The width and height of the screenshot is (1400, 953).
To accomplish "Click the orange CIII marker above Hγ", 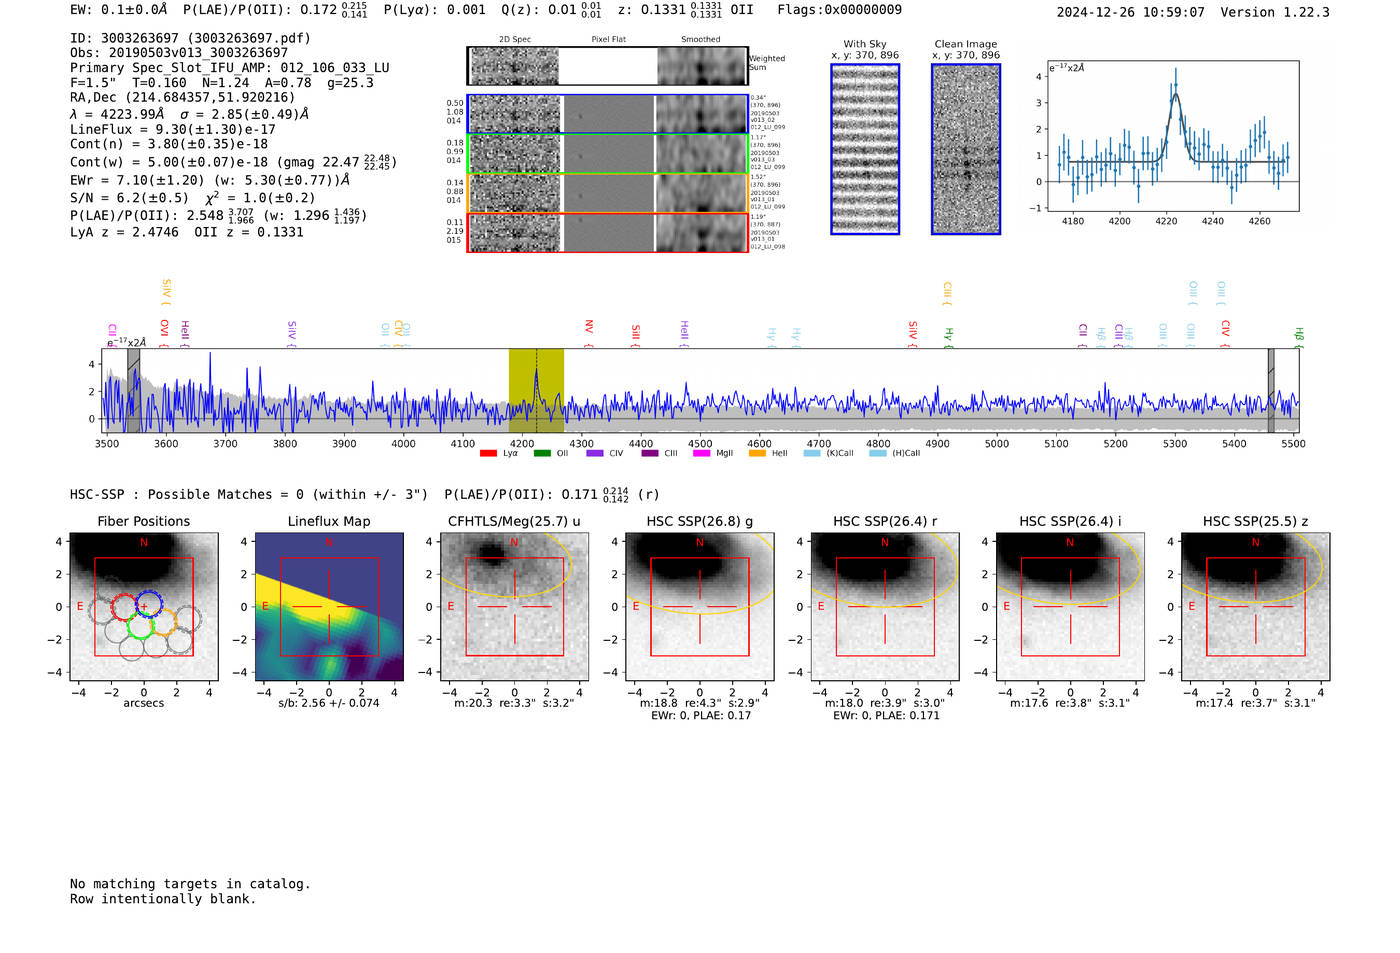I will (946, 294).
